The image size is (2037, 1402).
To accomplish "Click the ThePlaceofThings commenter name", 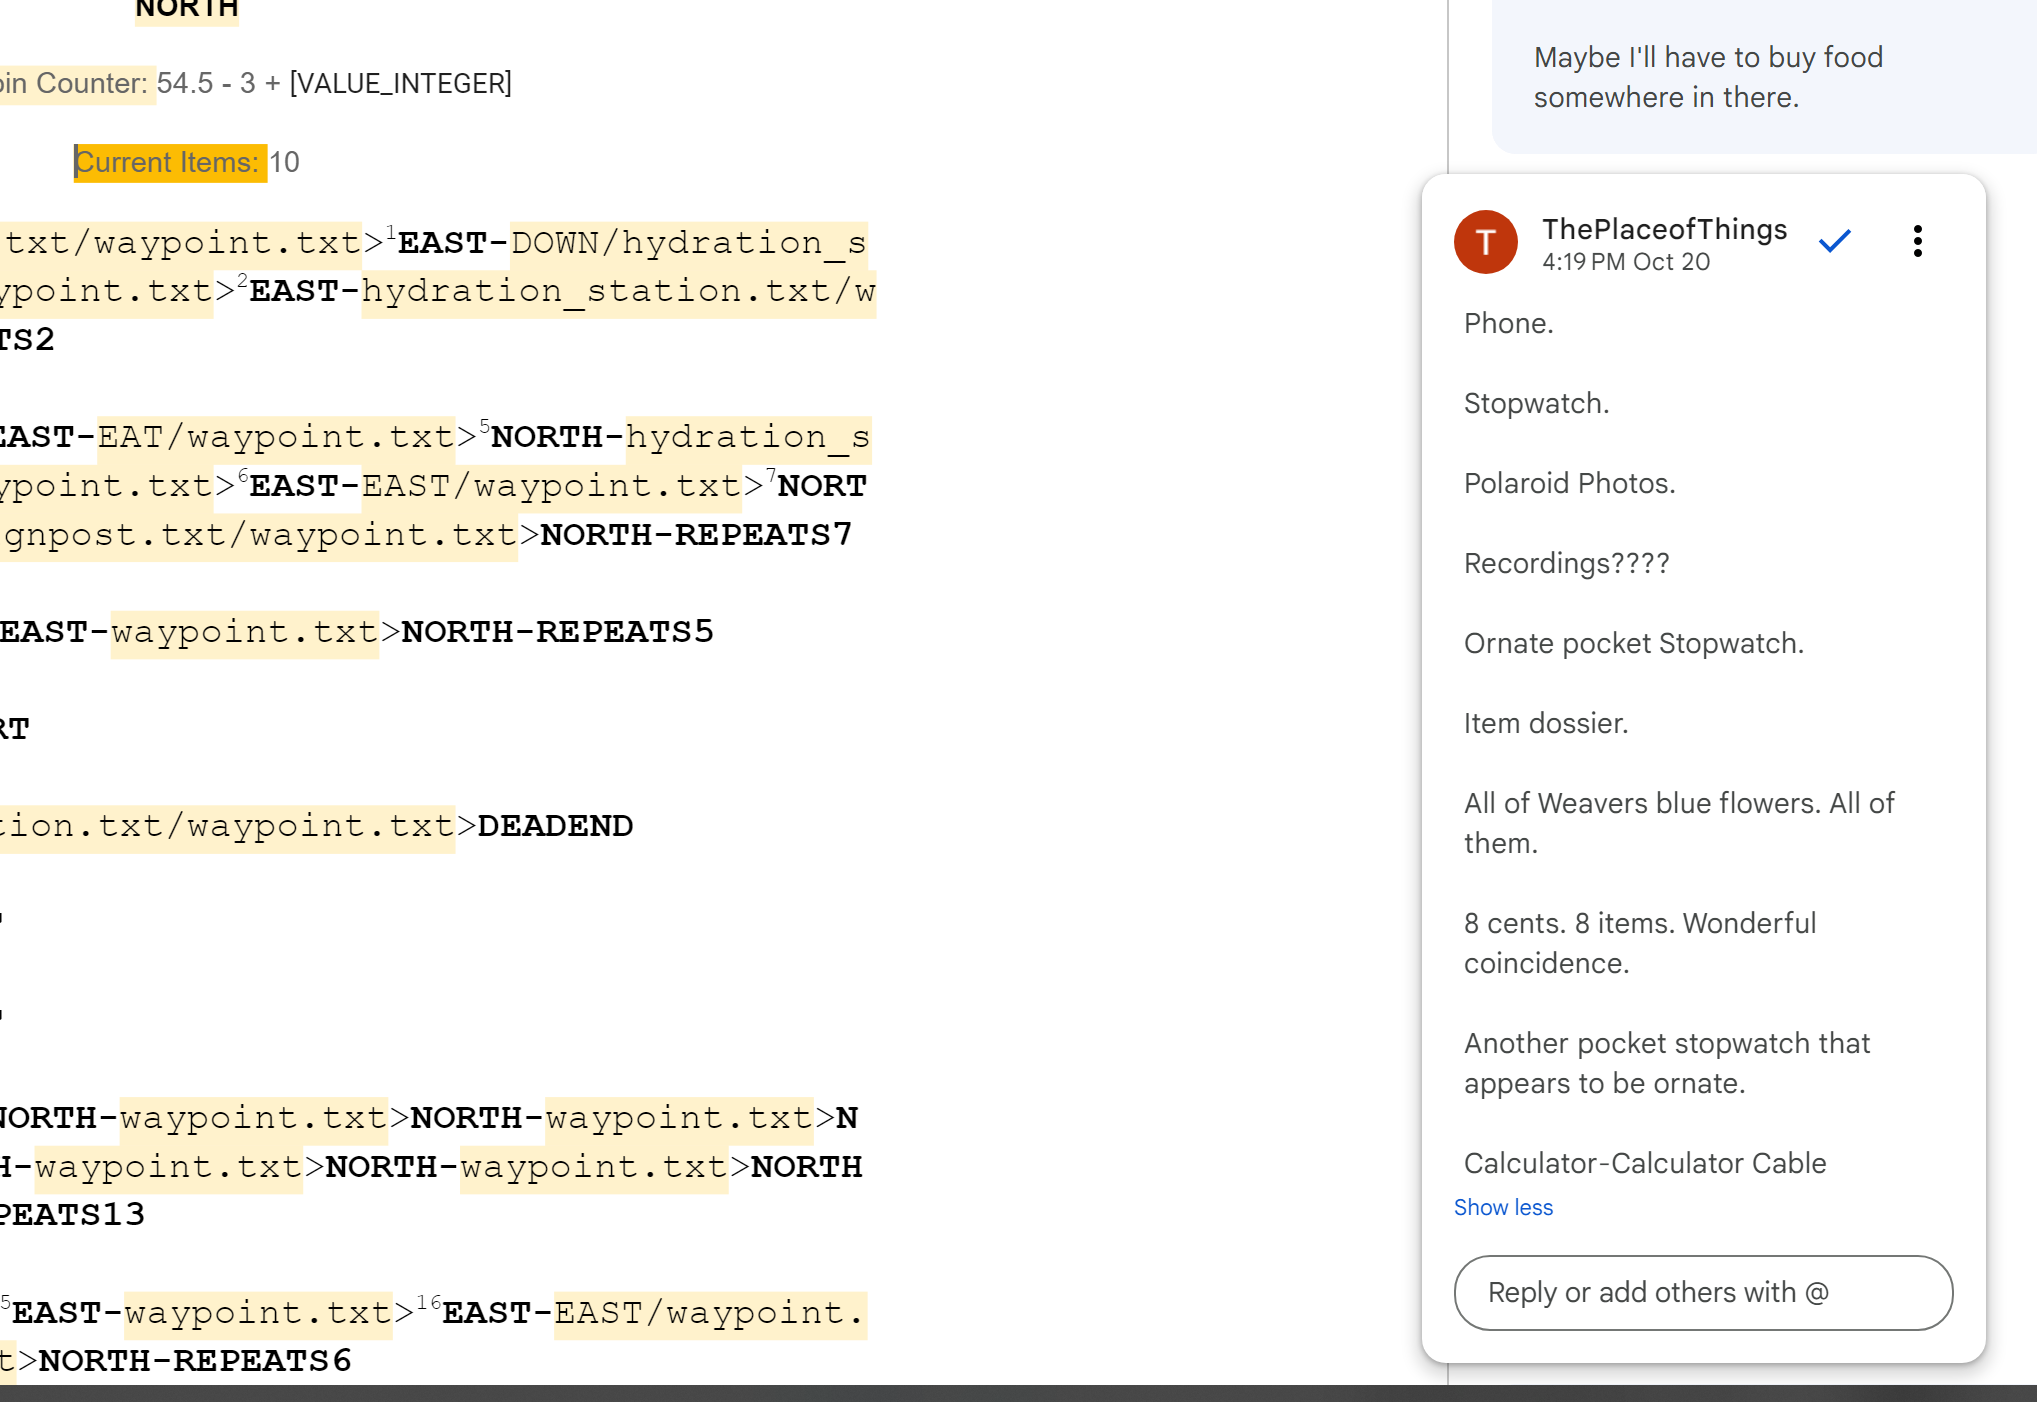I will click(x=1664, y=229).
